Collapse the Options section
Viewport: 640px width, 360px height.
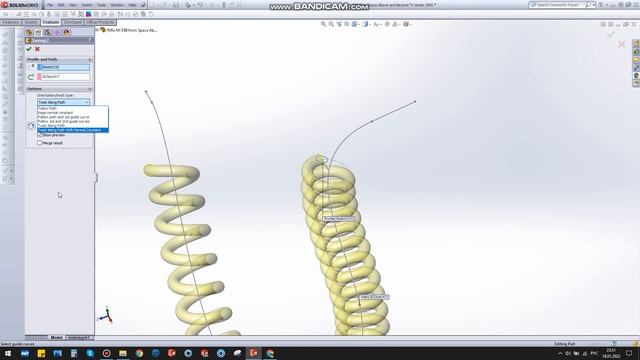click(x=90, y=89)
